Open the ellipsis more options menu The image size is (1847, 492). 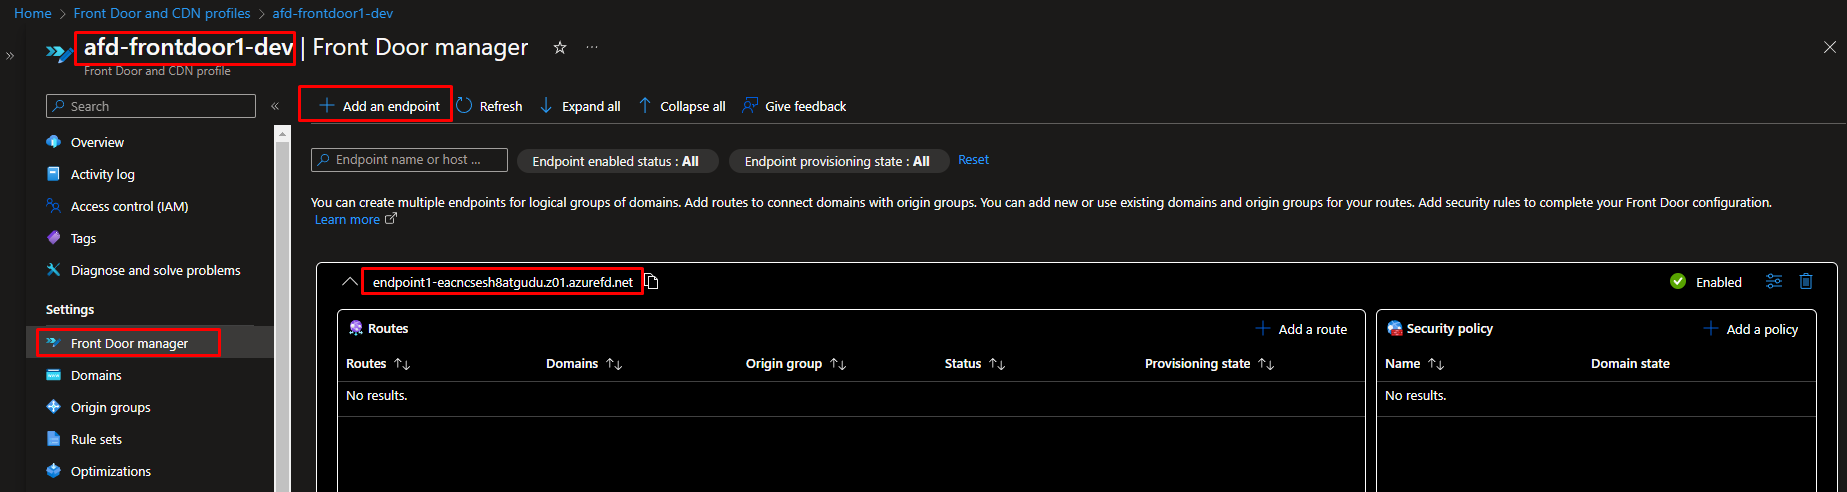tap(592, 47)
